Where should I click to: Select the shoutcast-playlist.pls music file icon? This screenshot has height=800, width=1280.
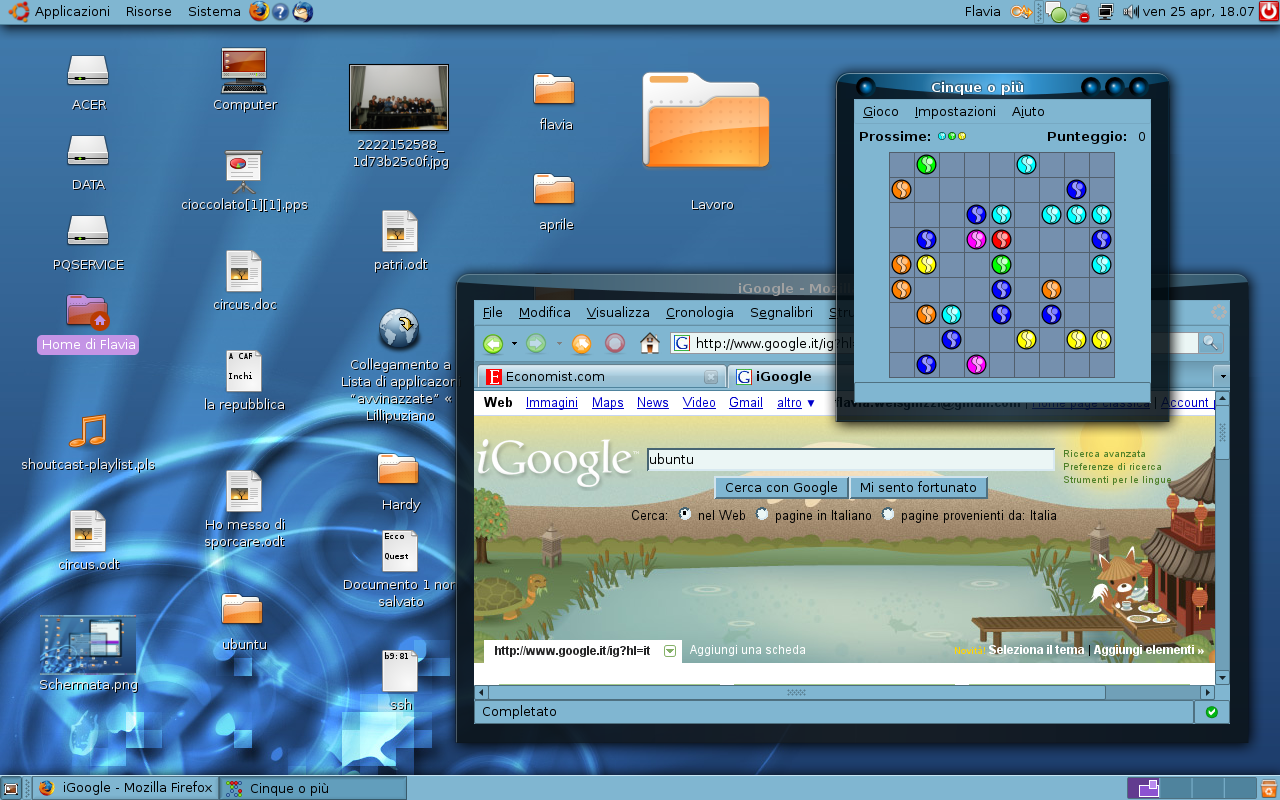click(x=88, y=431)
